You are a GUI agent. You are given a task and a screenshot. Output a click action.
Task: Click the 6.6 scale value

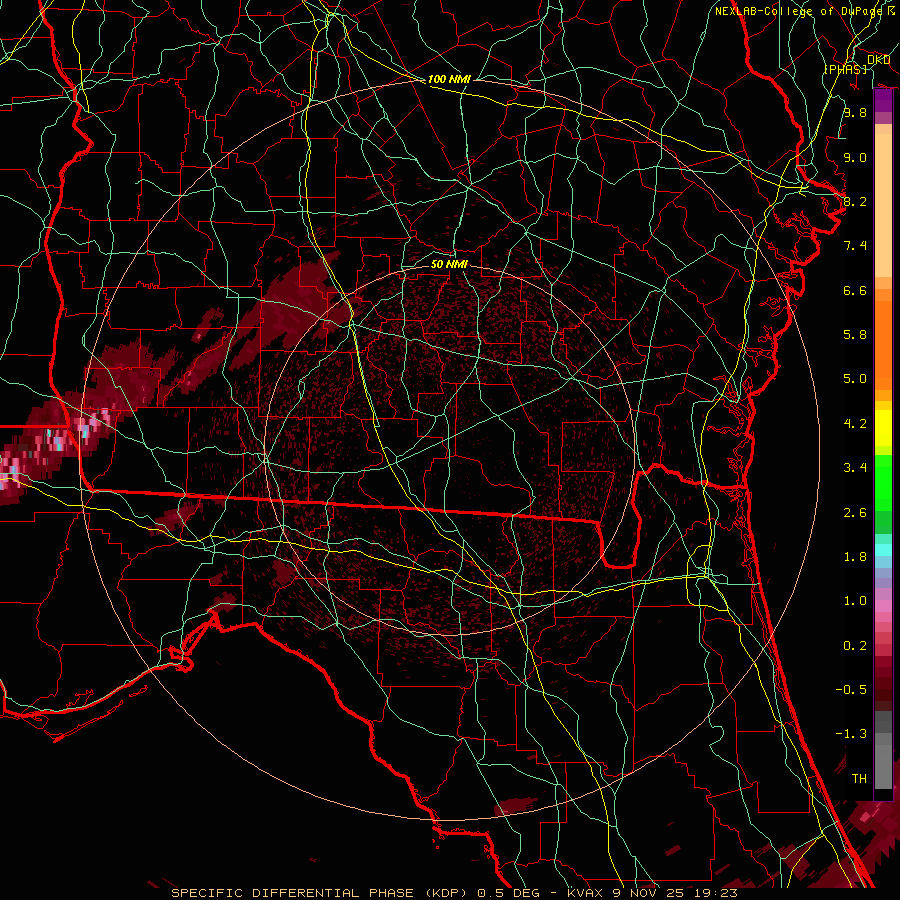(x=855, y=290)
